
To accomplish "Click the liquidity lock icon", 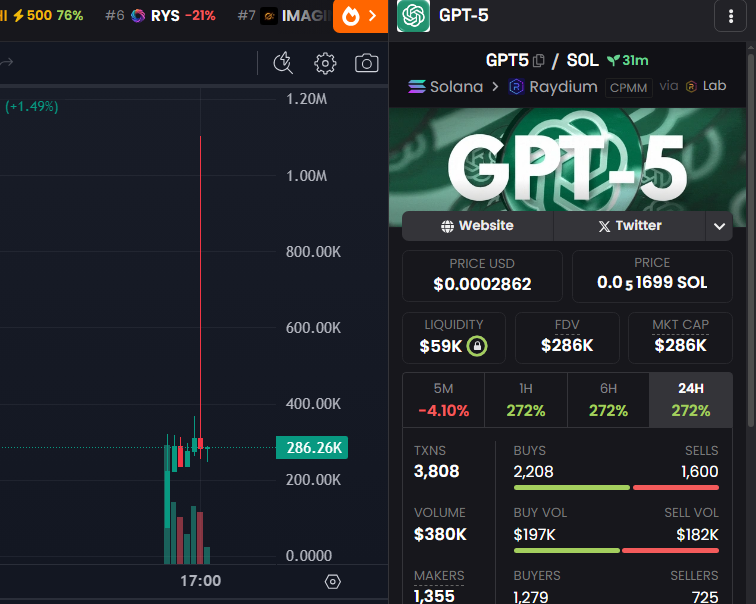I will (x=477, y=346).
